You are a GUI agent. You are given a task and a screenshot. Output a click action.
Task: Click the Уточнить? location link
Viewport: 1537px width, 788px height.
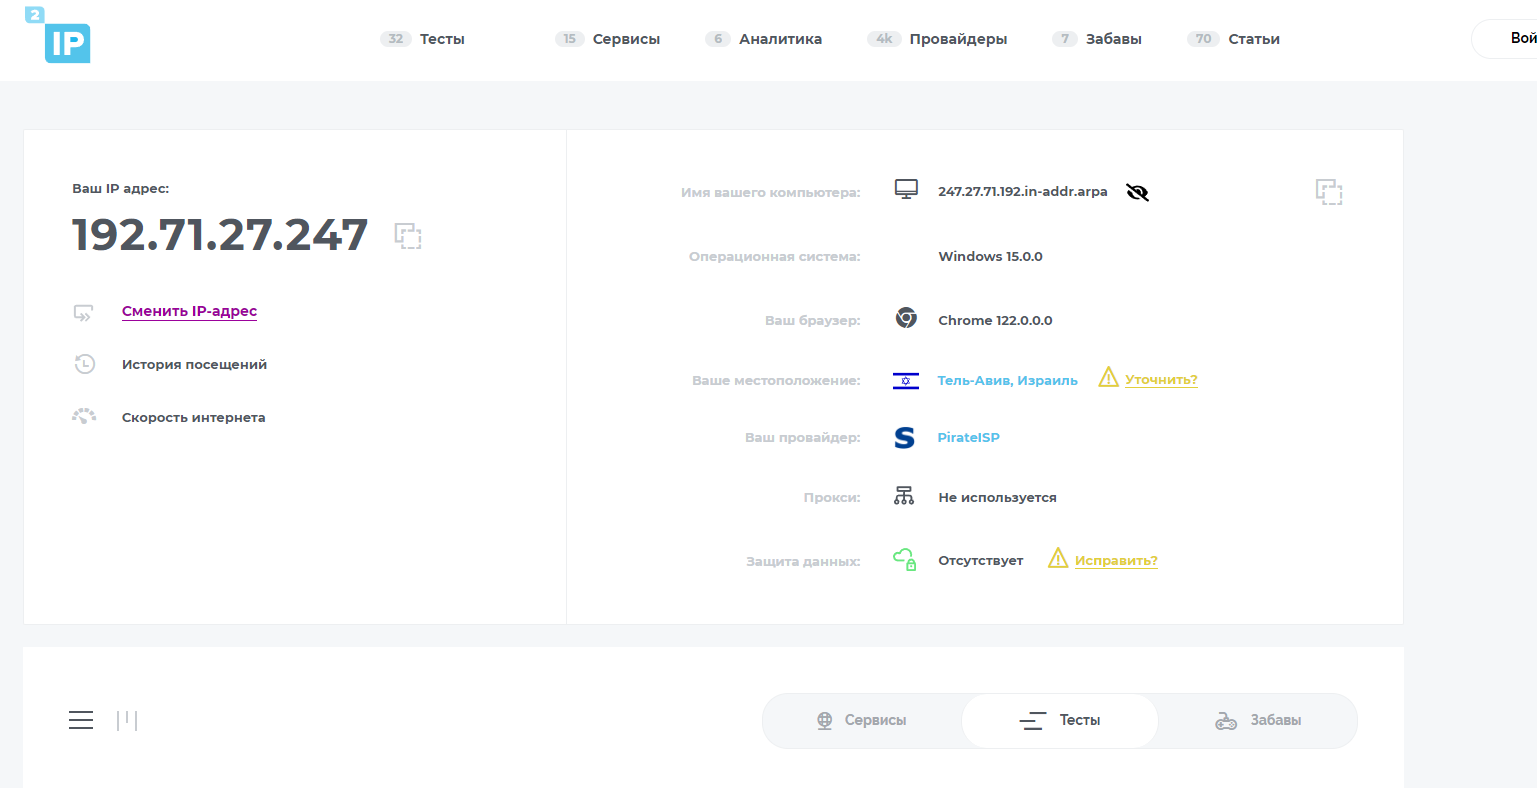1161,380
